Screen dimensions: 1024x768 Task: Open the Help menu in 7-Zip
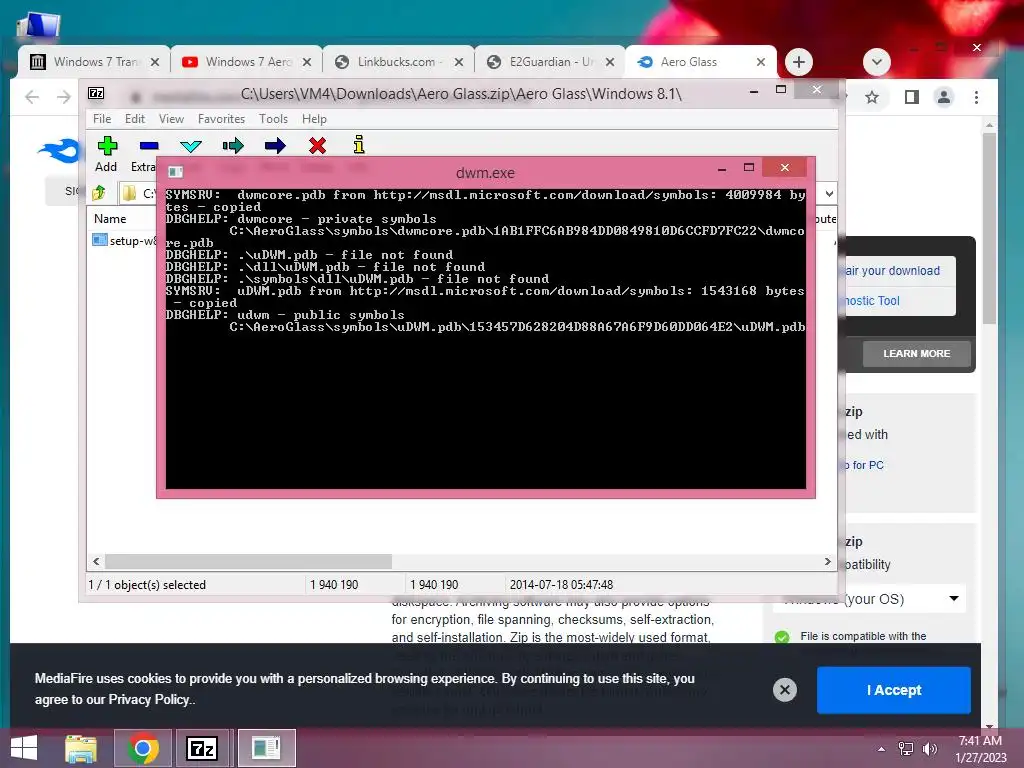(314, 119)
